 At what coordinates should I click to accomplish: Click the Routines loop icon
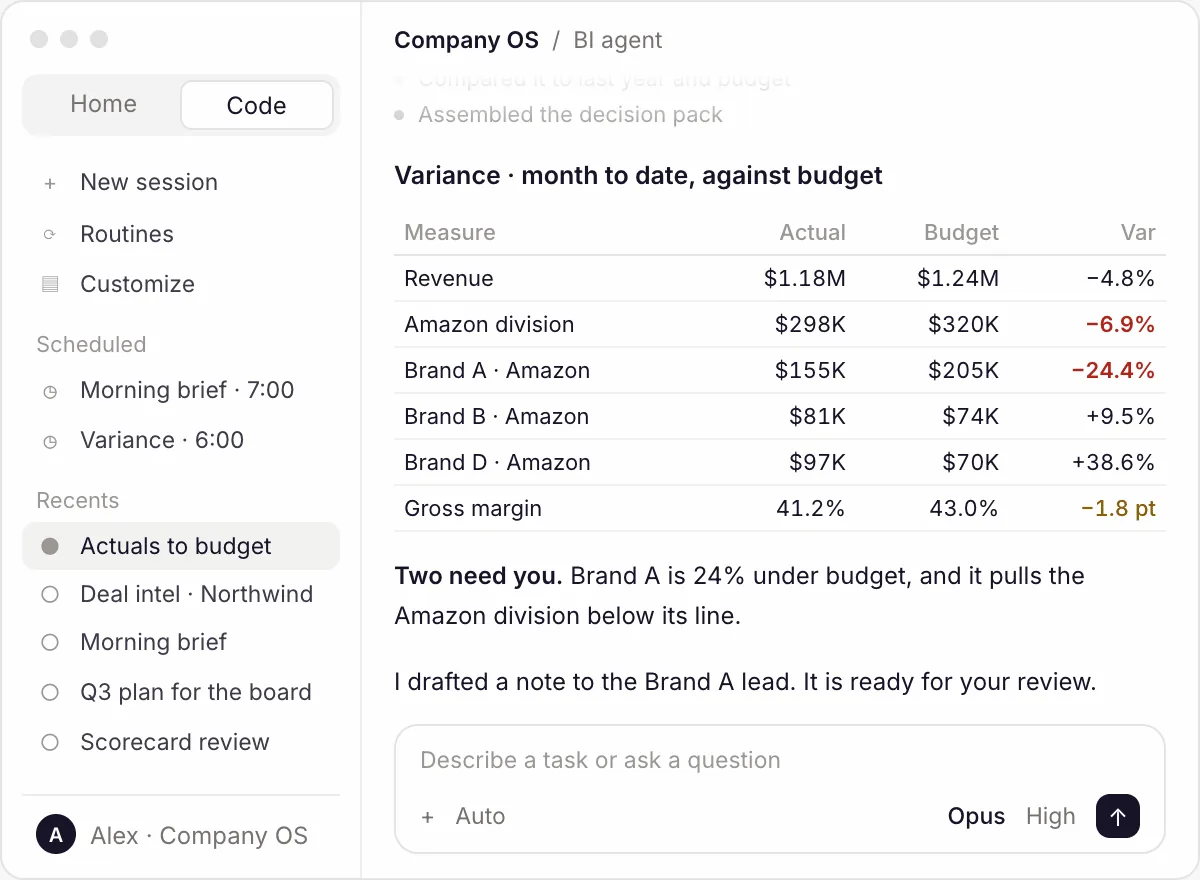[50, 235]
